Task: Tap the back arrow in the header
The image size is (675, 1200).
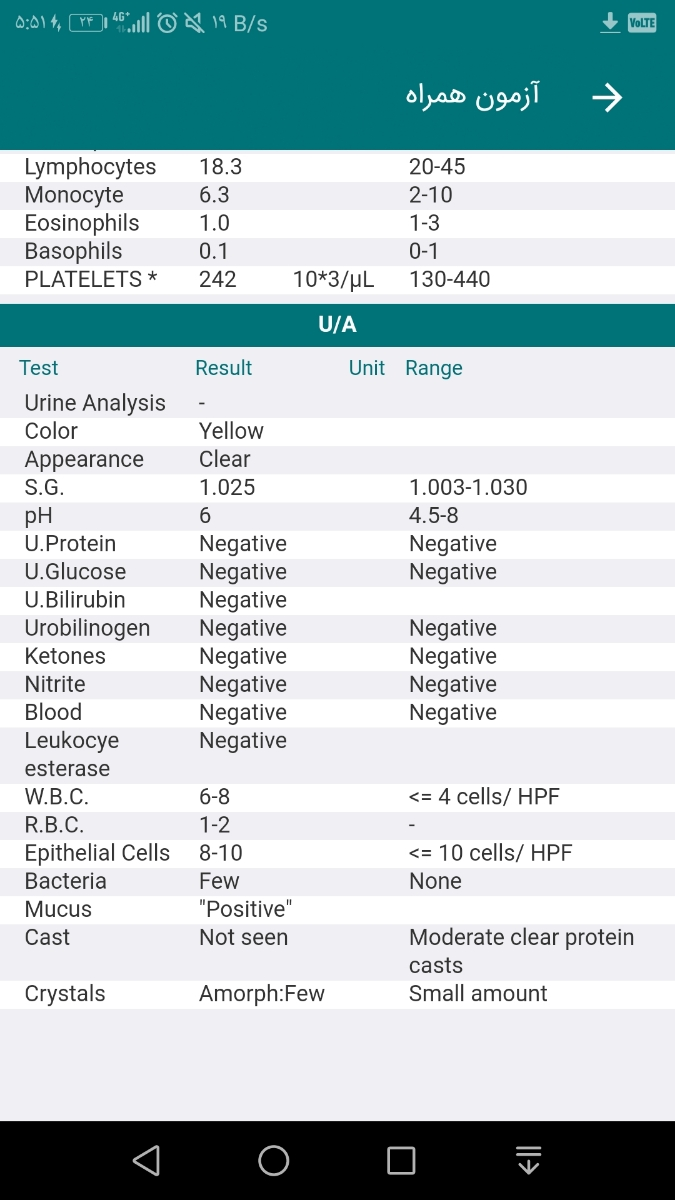Action: pyautogui.click(x=607, y=97)
